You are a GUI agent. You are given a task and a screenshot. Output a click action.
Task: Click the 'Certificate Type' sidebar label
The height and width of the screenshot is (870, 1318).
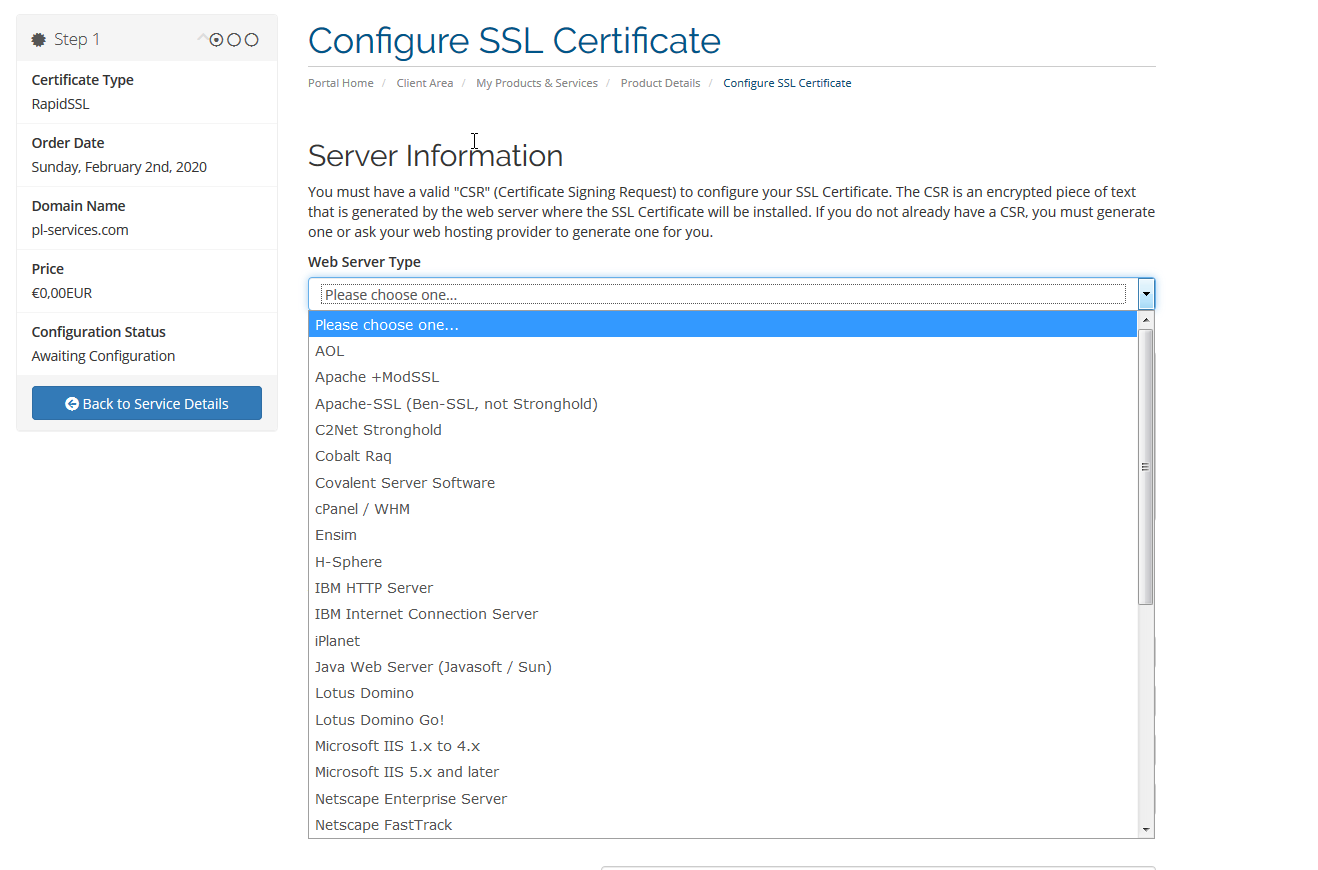click(82, 80)
